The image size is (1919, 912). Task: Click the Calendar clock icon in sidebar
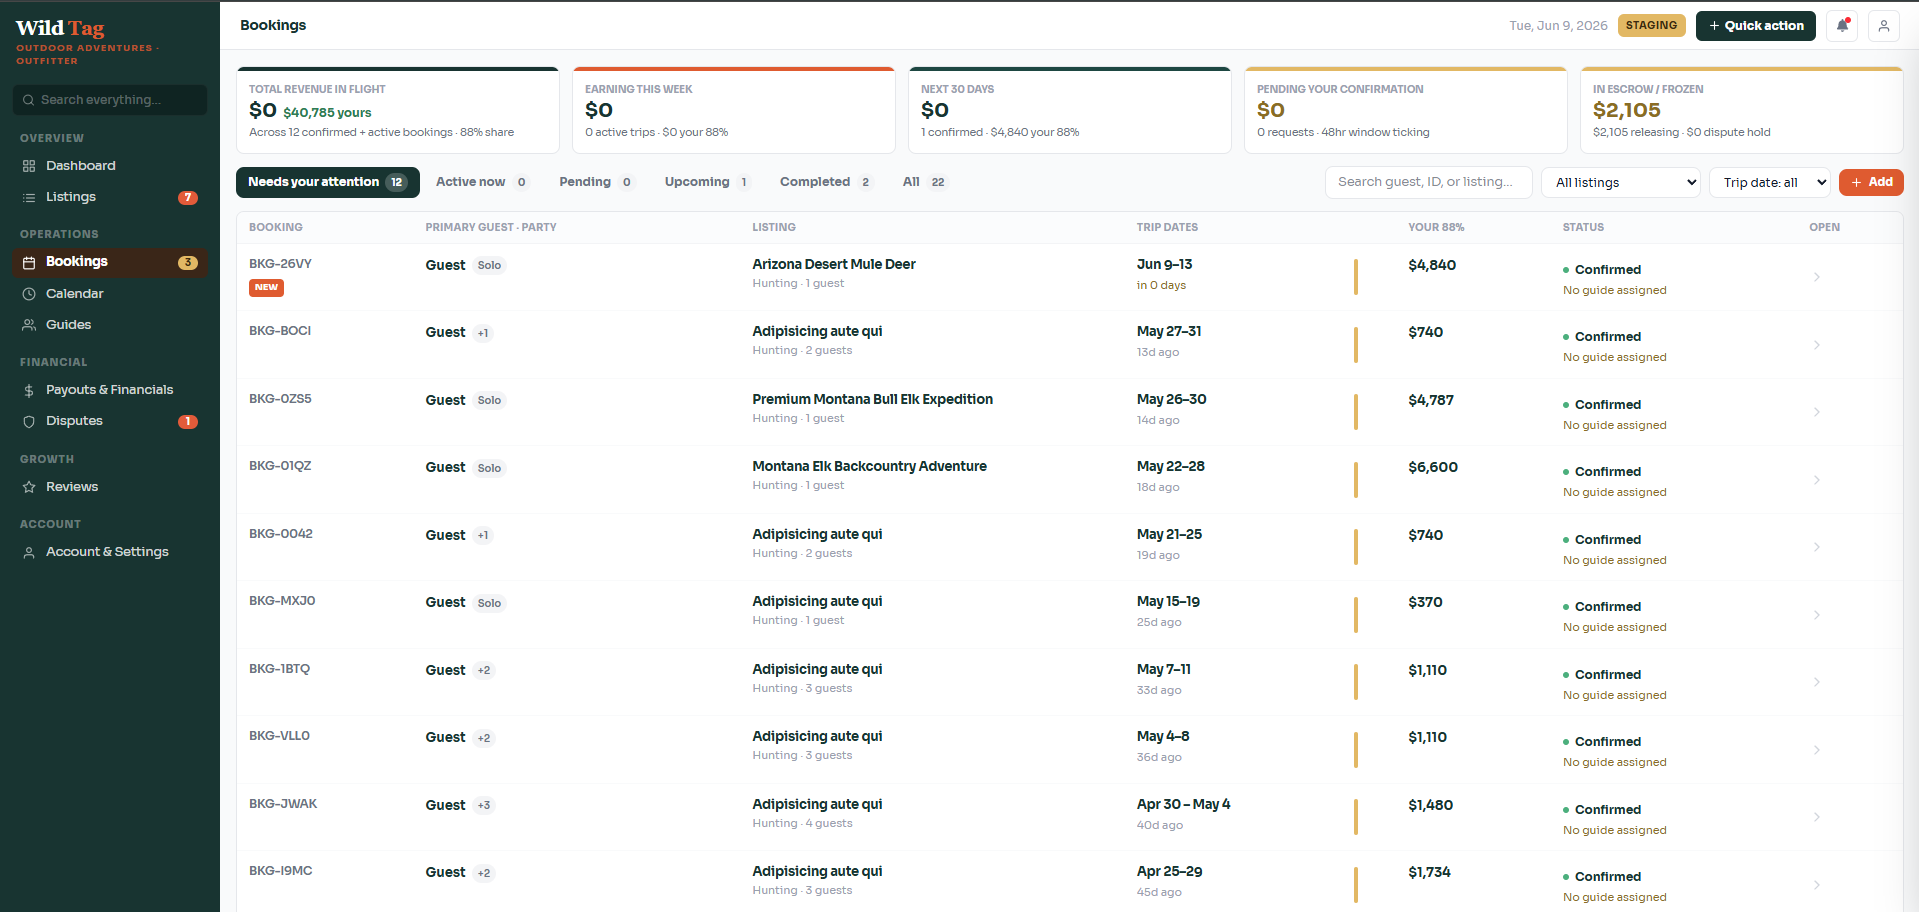[29, 294]
